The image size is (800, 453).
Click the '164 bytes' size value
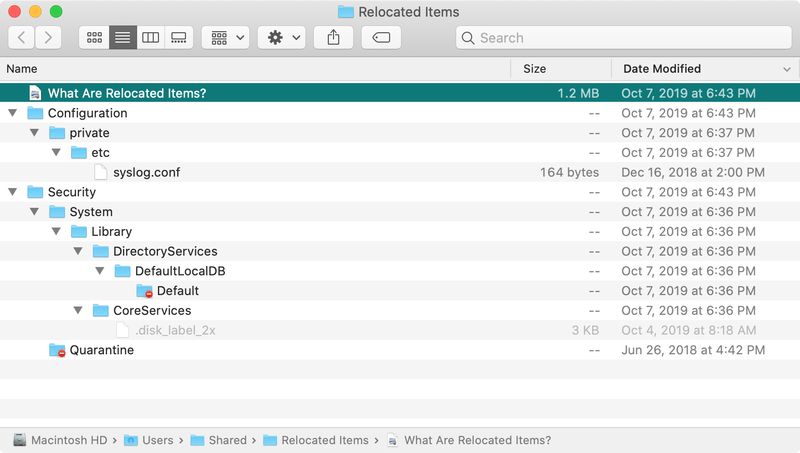[x=569, y=172]
